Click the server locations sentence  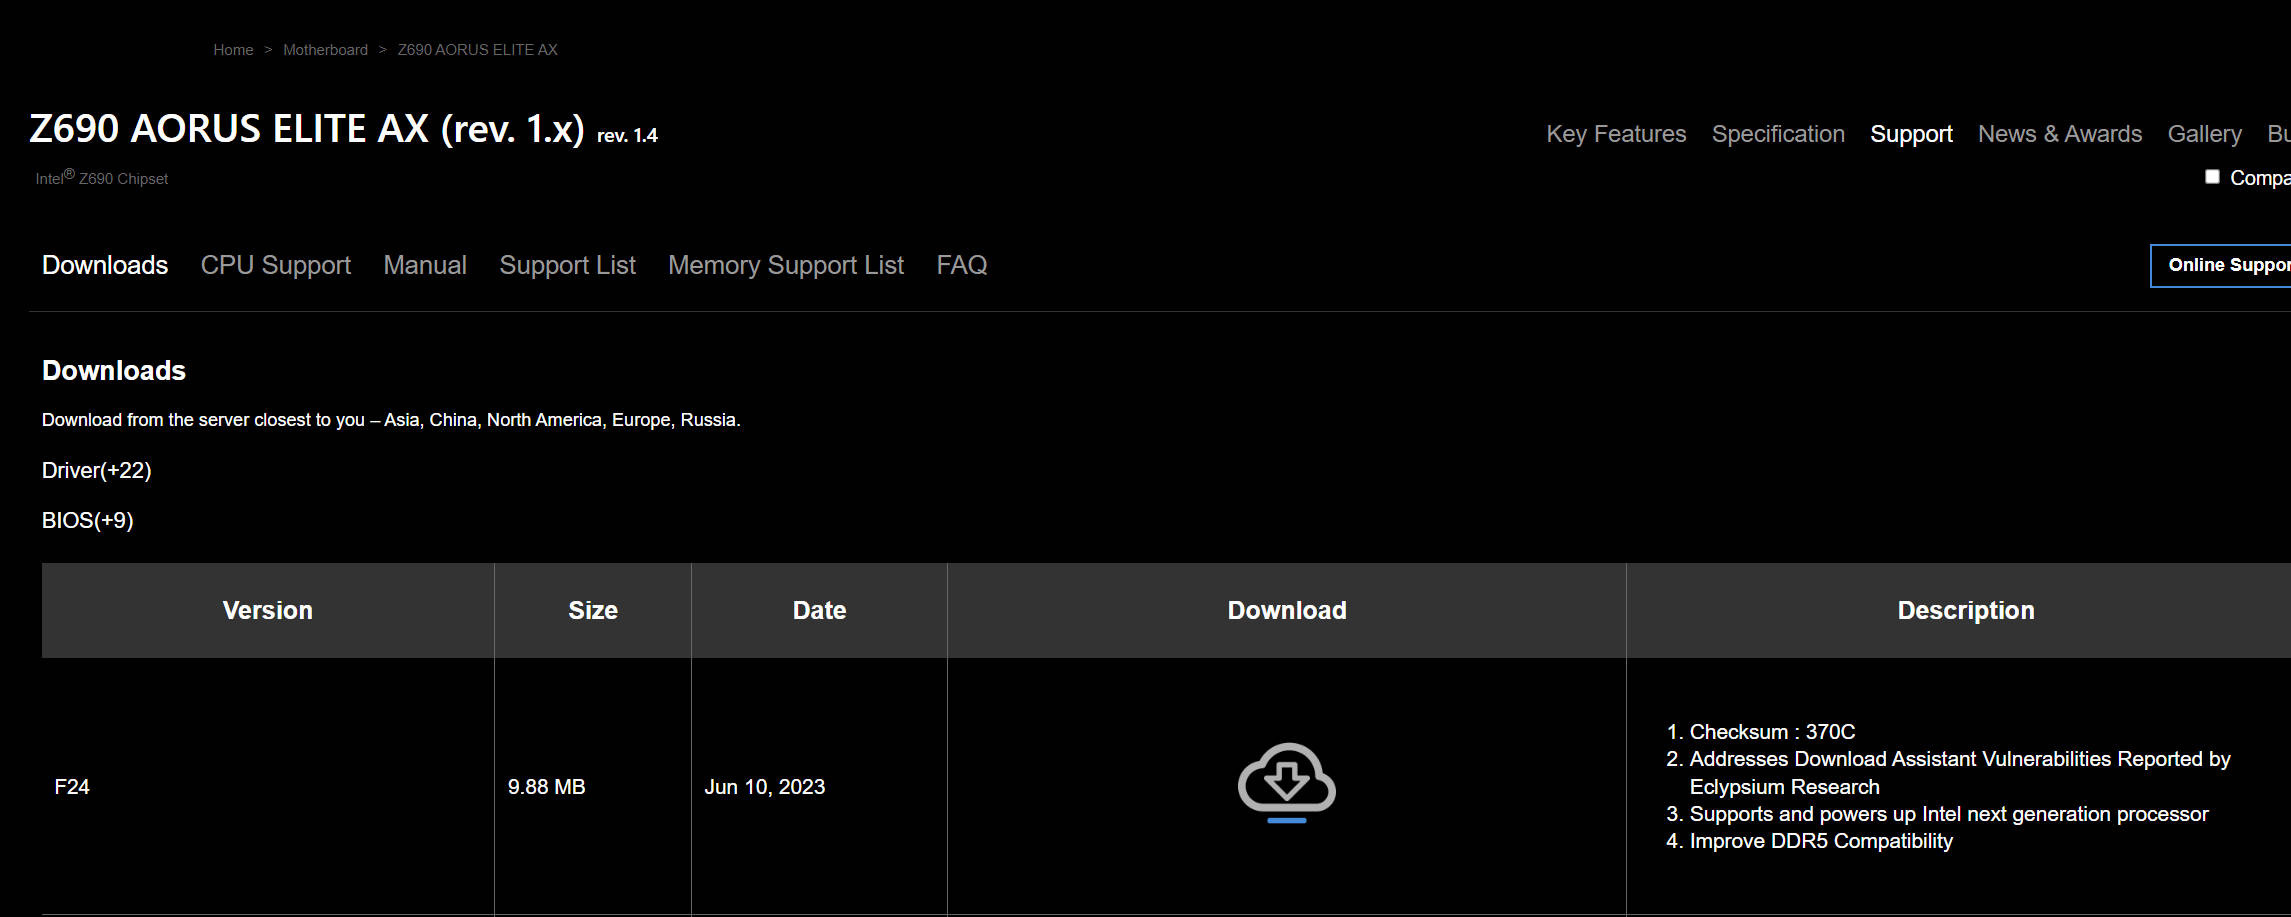(391, 420)
